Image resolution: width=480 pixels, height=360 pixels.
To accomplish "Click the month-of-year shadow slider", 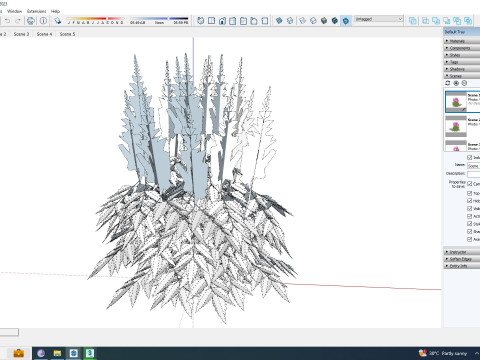I will click(95, 21).
